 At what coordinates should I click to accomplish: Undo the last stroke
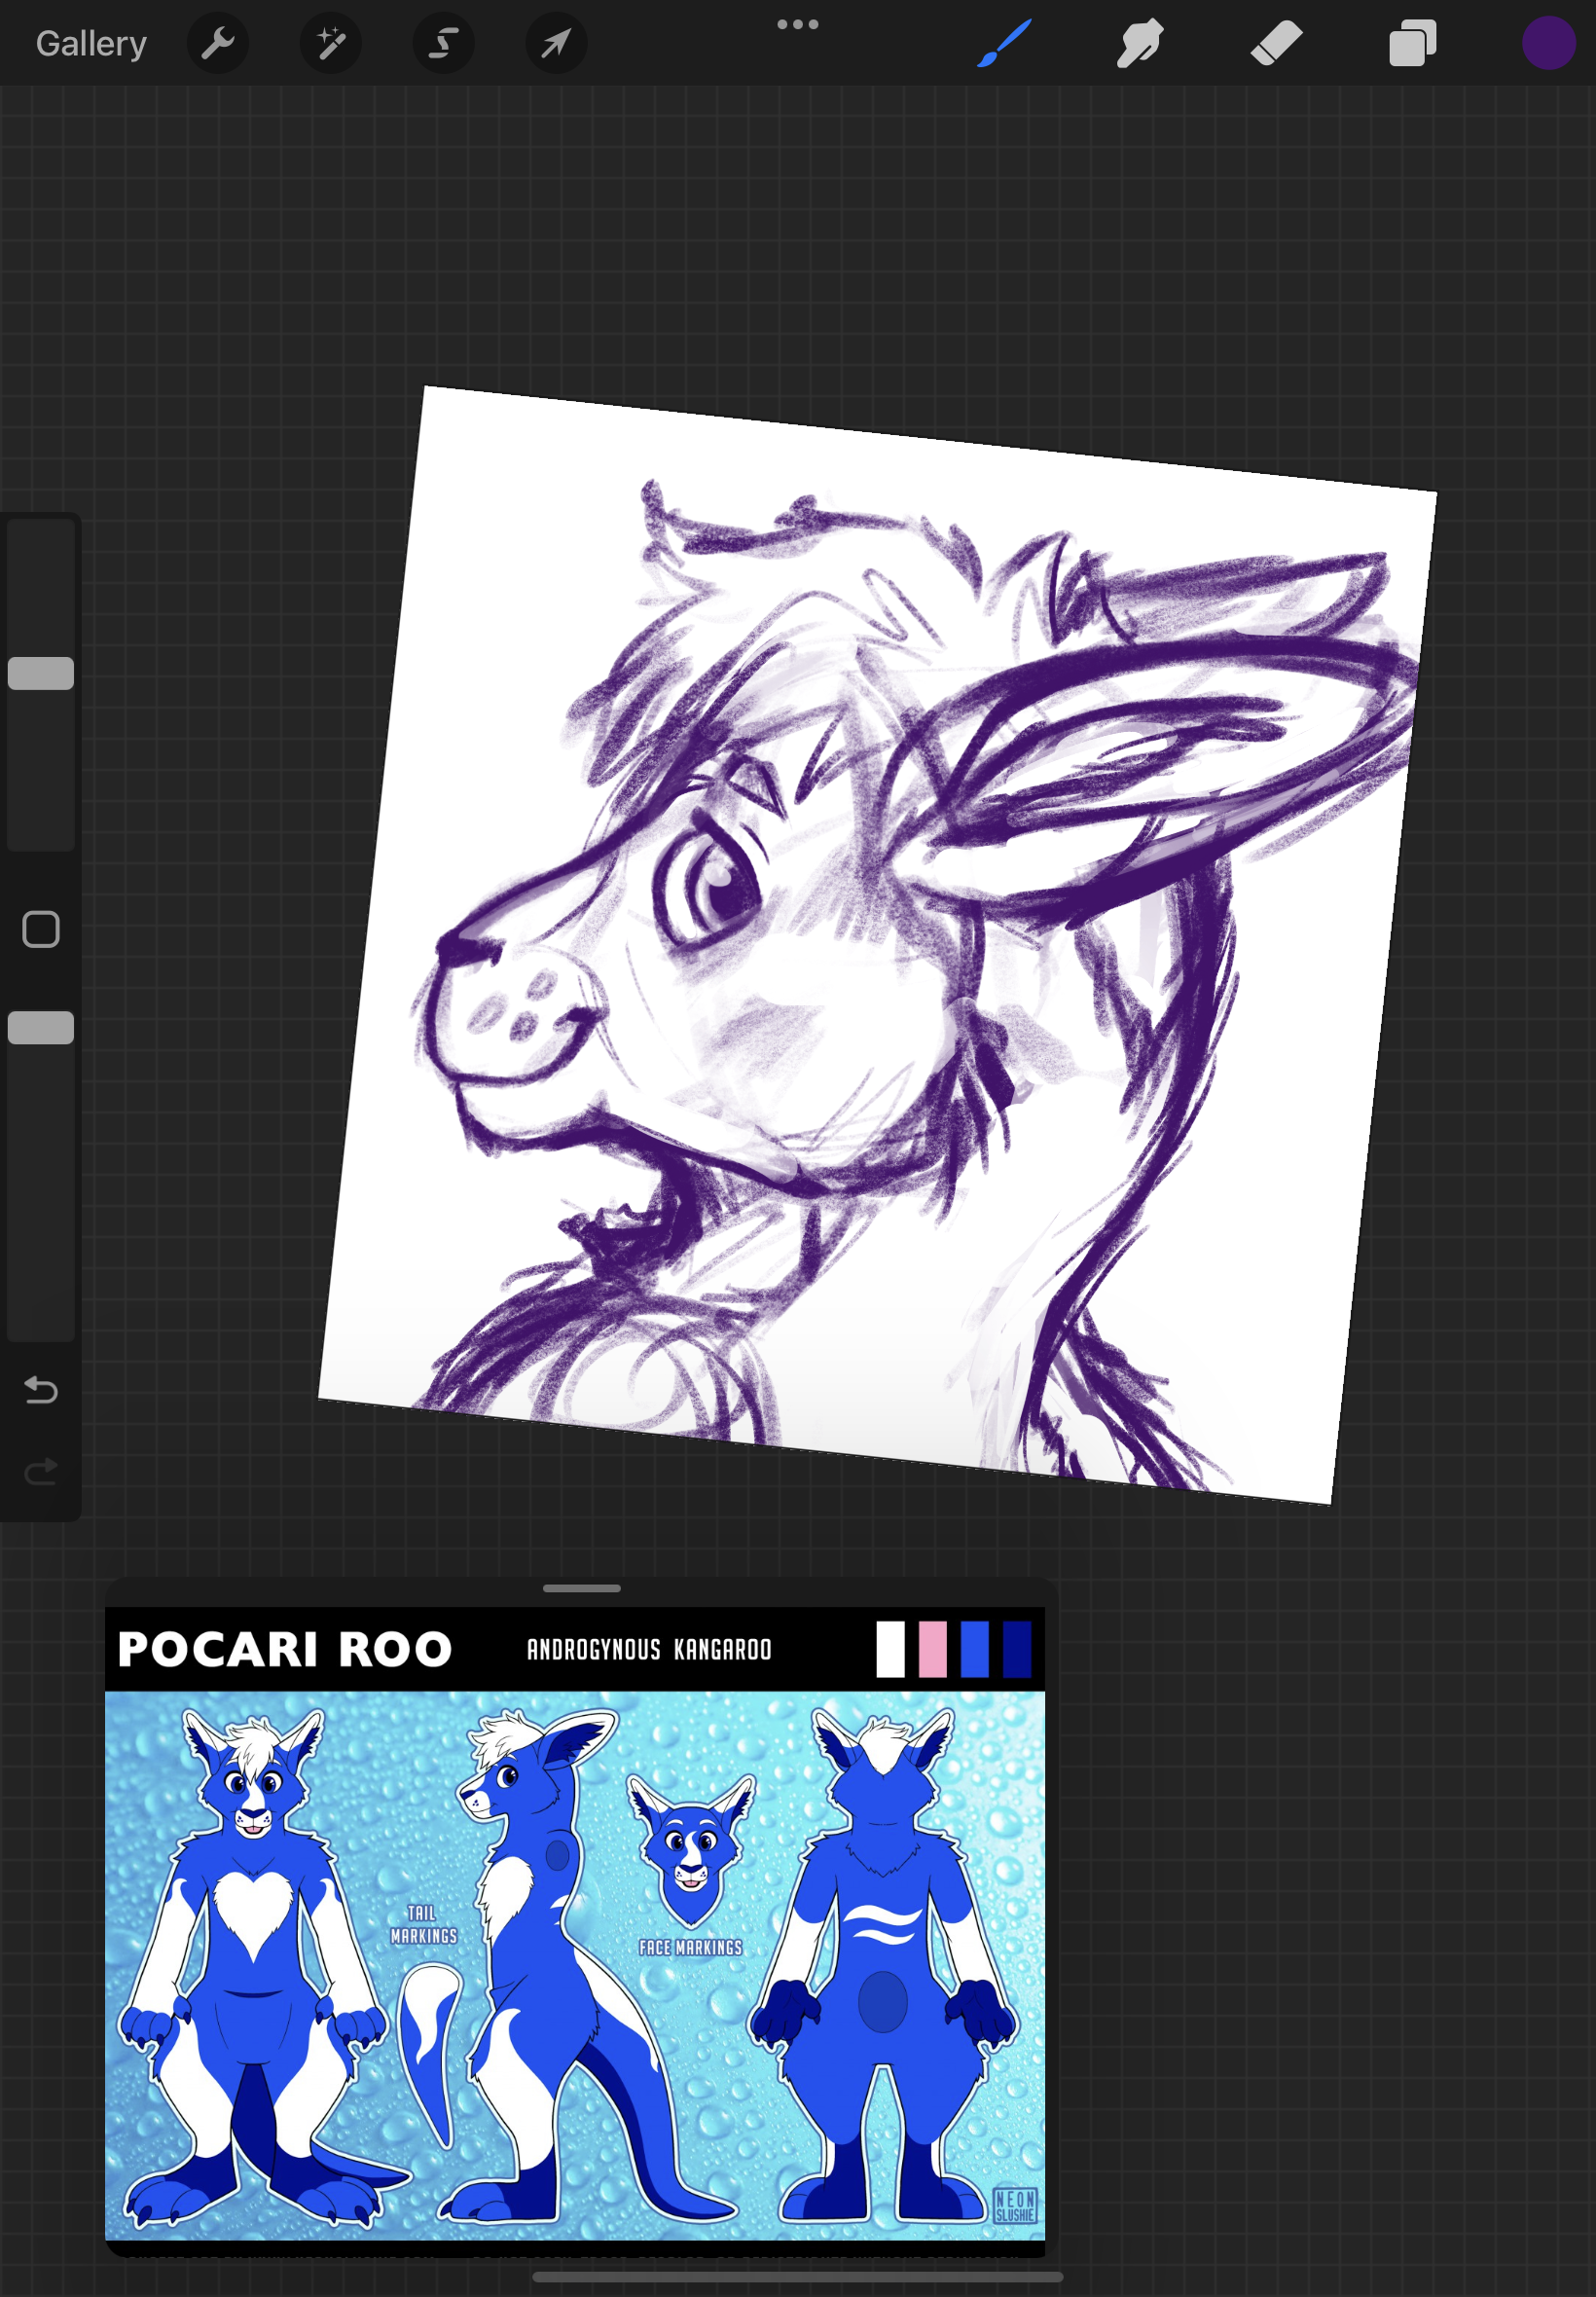click(x=41, y=1390)
